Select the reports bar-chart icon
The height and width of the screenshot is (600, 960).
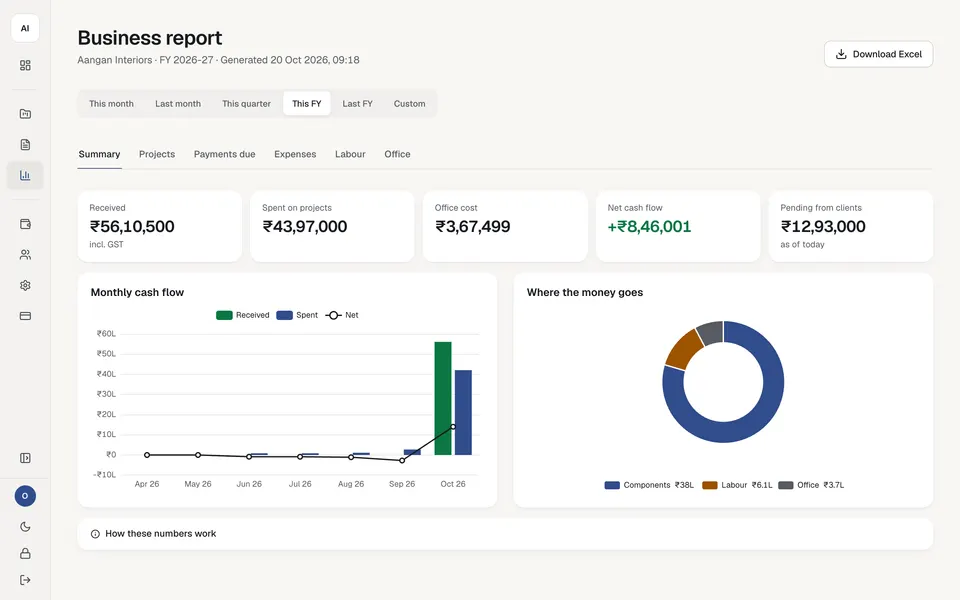(25, 175)
